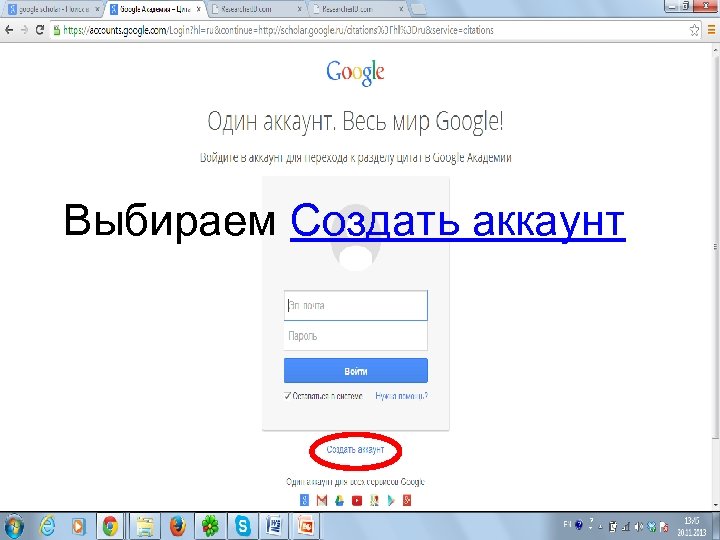
Task: Click the green SSL padlock icon
Action: [x=57, y=31]
